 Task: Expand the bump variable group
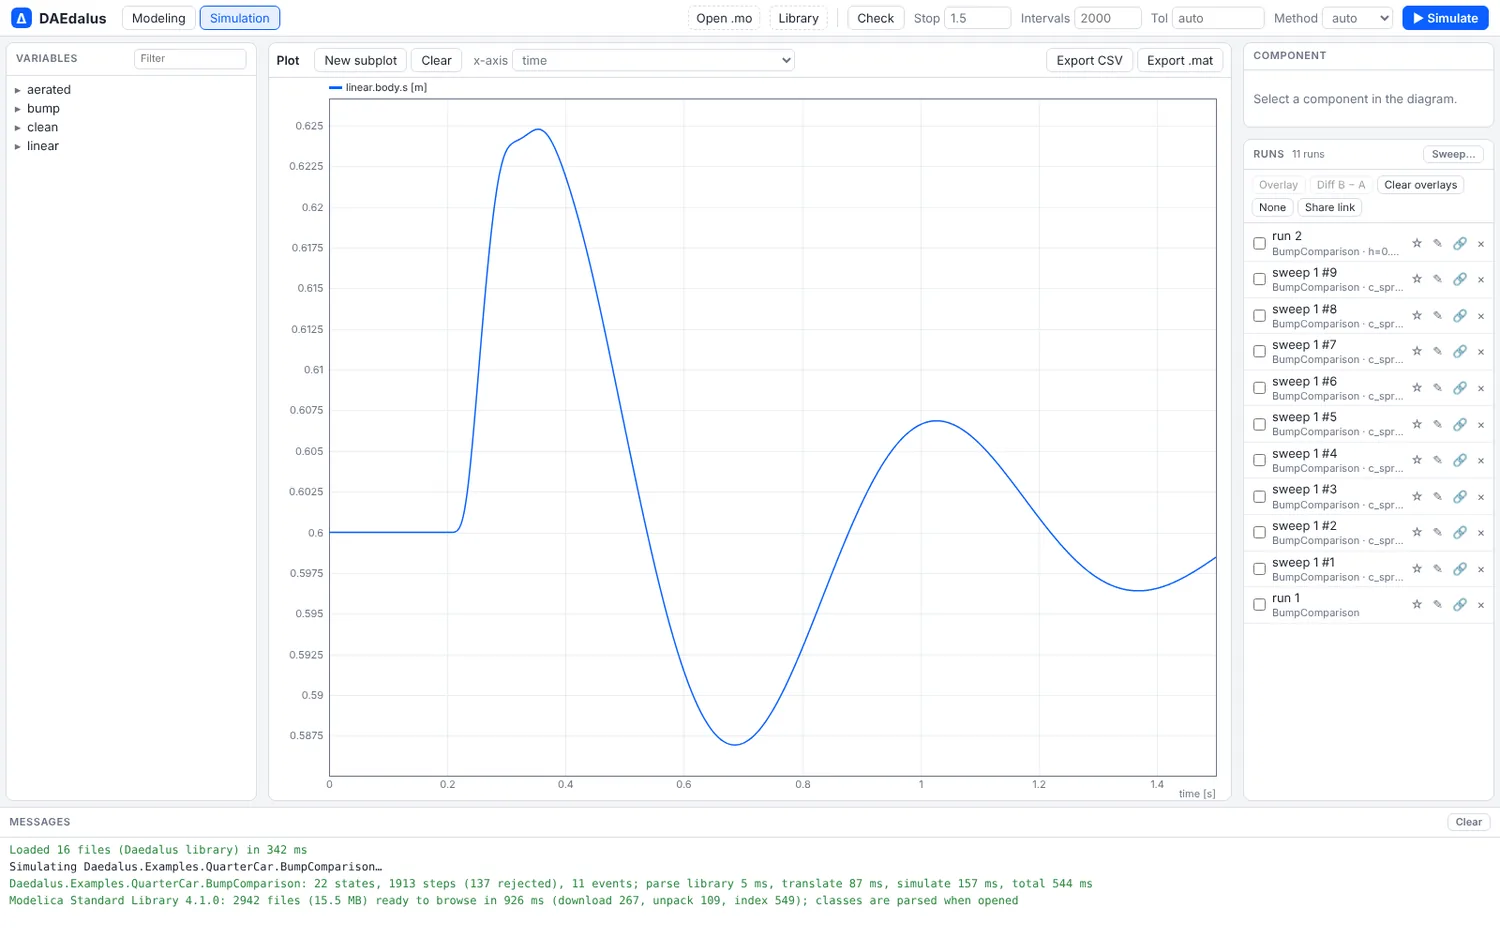[18, 109]
